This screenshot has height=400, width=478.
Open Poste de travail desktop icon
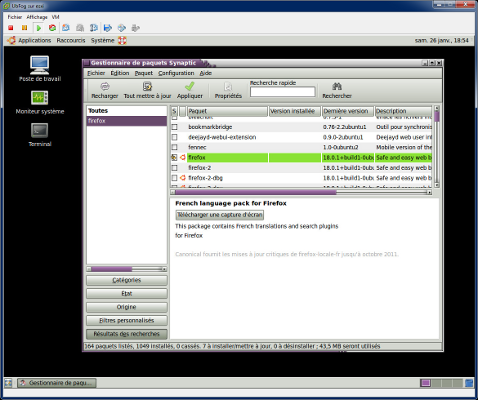click(x=40, y=69)
